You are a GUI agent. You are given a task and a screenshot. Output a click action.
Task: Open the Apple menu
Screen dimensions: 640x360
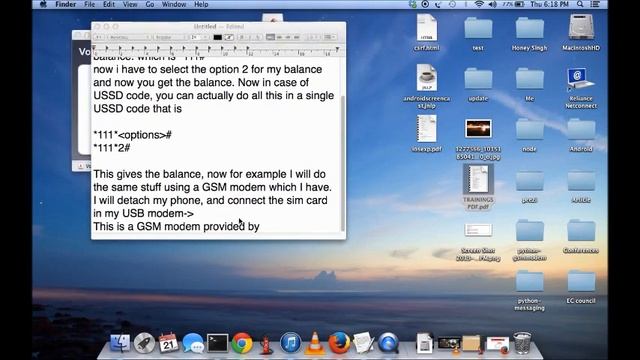(x=43, y=4)
